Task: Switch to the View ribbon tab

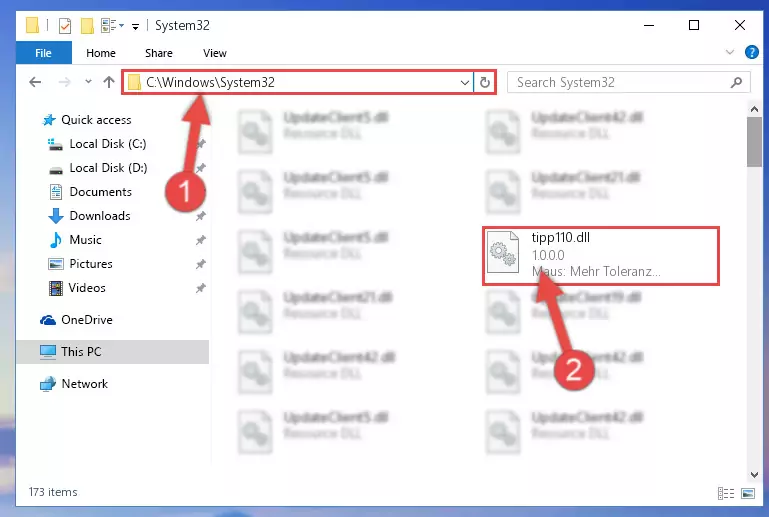Action: pos(215,53)
